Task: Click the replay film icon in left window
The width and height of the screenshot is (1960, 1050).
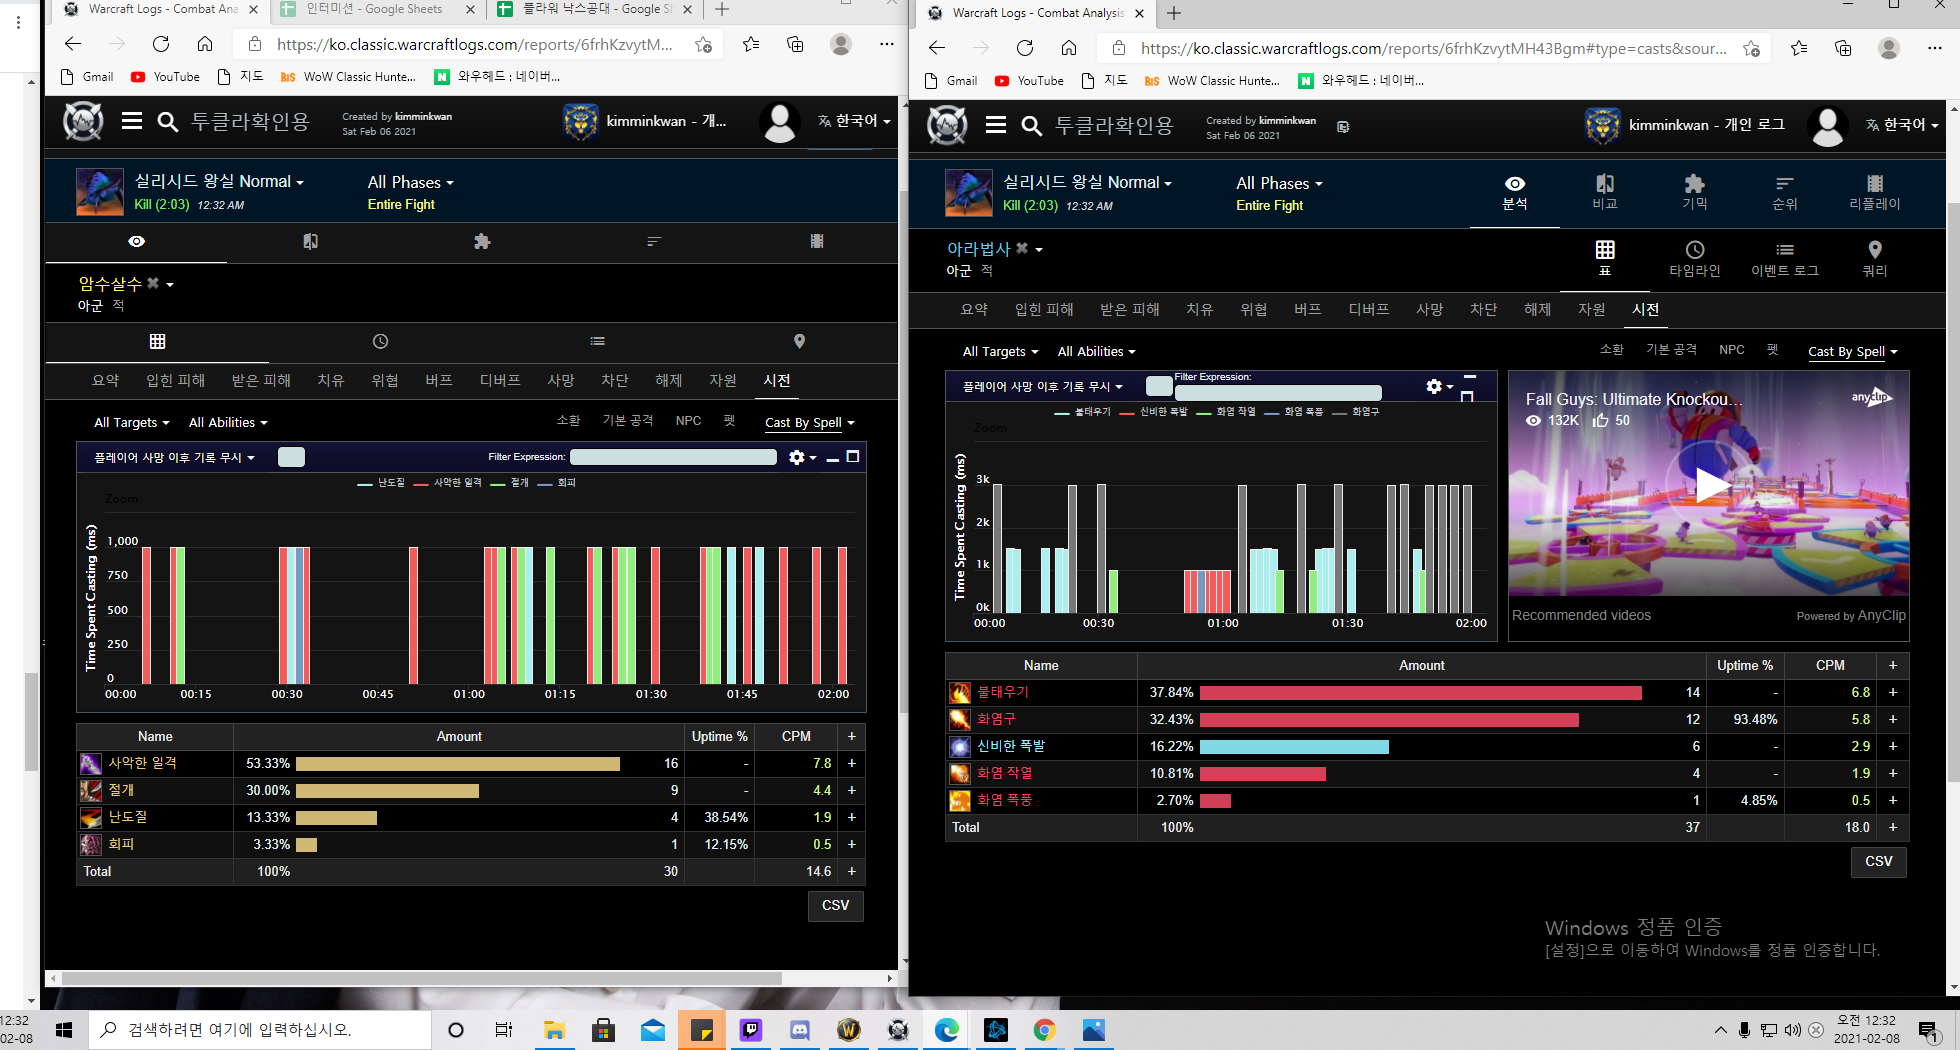Action: (817, 241)
